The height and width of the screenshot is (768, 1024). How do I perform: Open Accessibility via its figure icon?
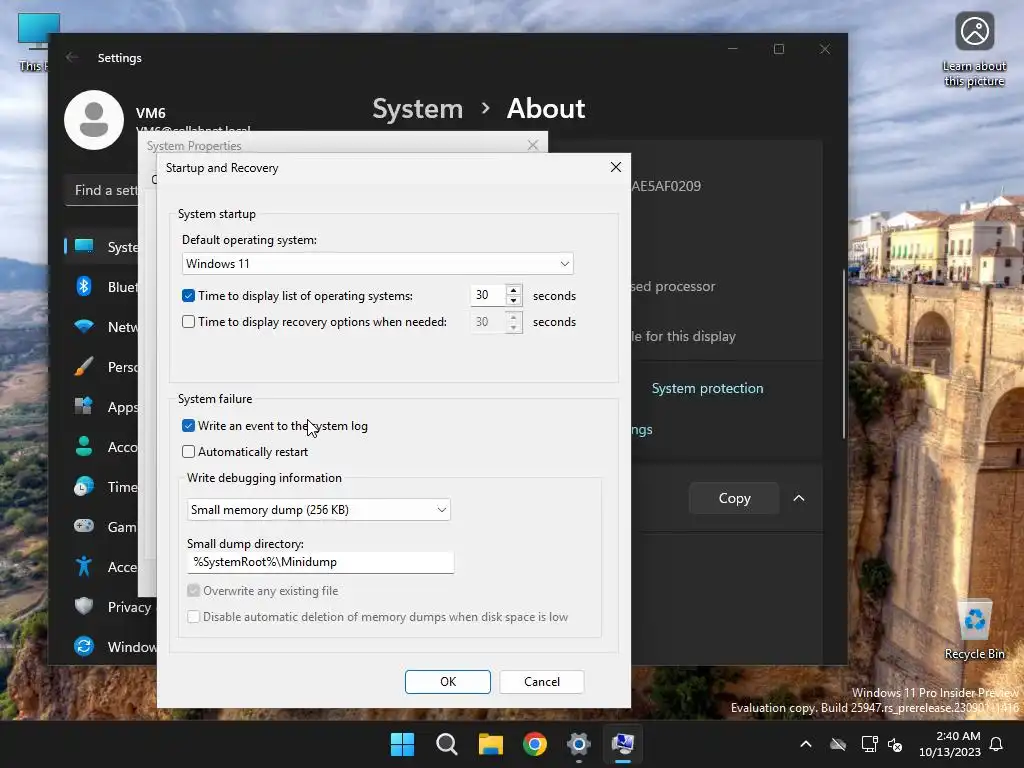click(x=84, y=566)
